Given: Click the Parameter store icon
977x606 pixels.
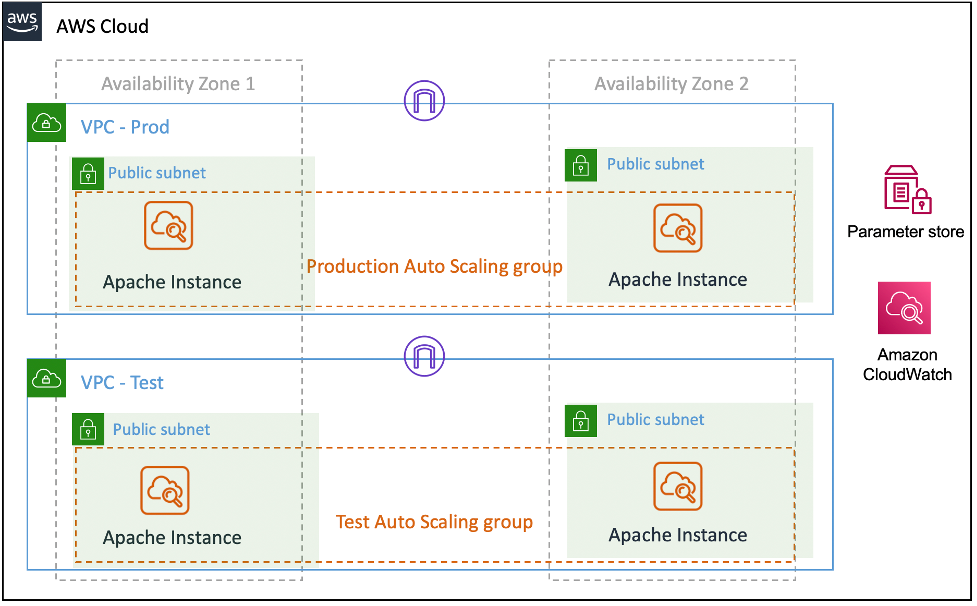Looking at the screenshot, I should click(905, 190).
